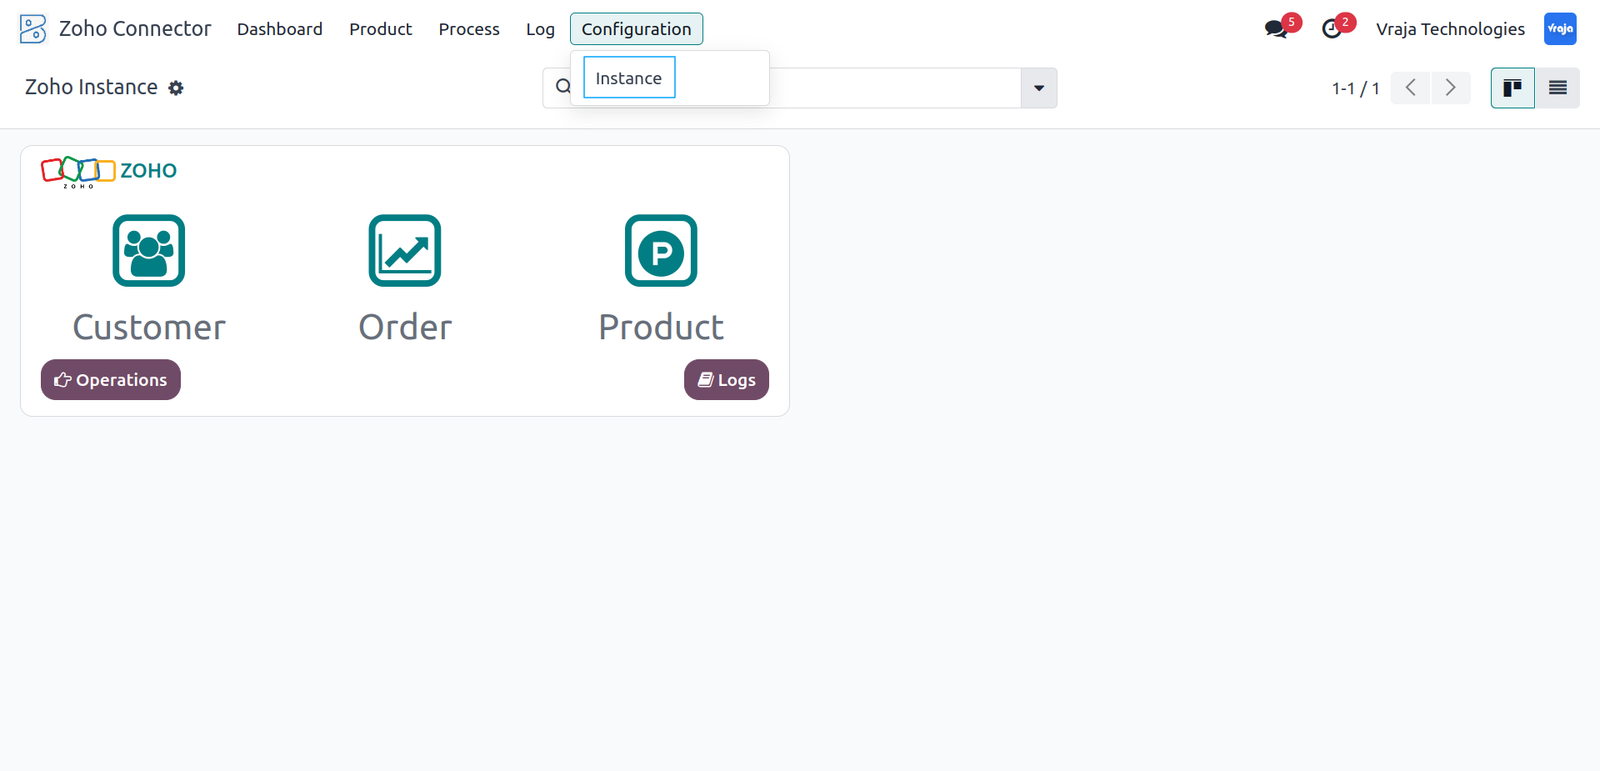The height and width of the screenshot is (771, 1600).
Task: Open the Process menu
Action: coord(469,29)
